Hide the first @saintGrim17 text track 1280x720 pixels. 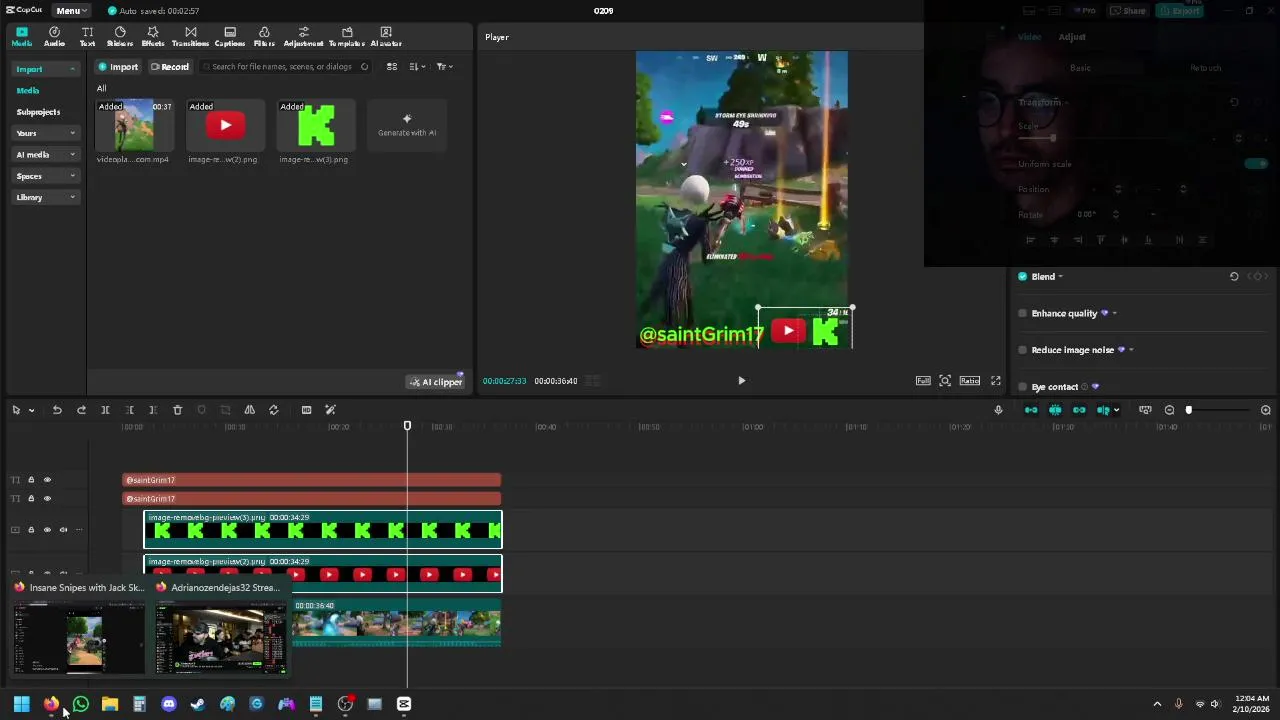click(46, 480)
